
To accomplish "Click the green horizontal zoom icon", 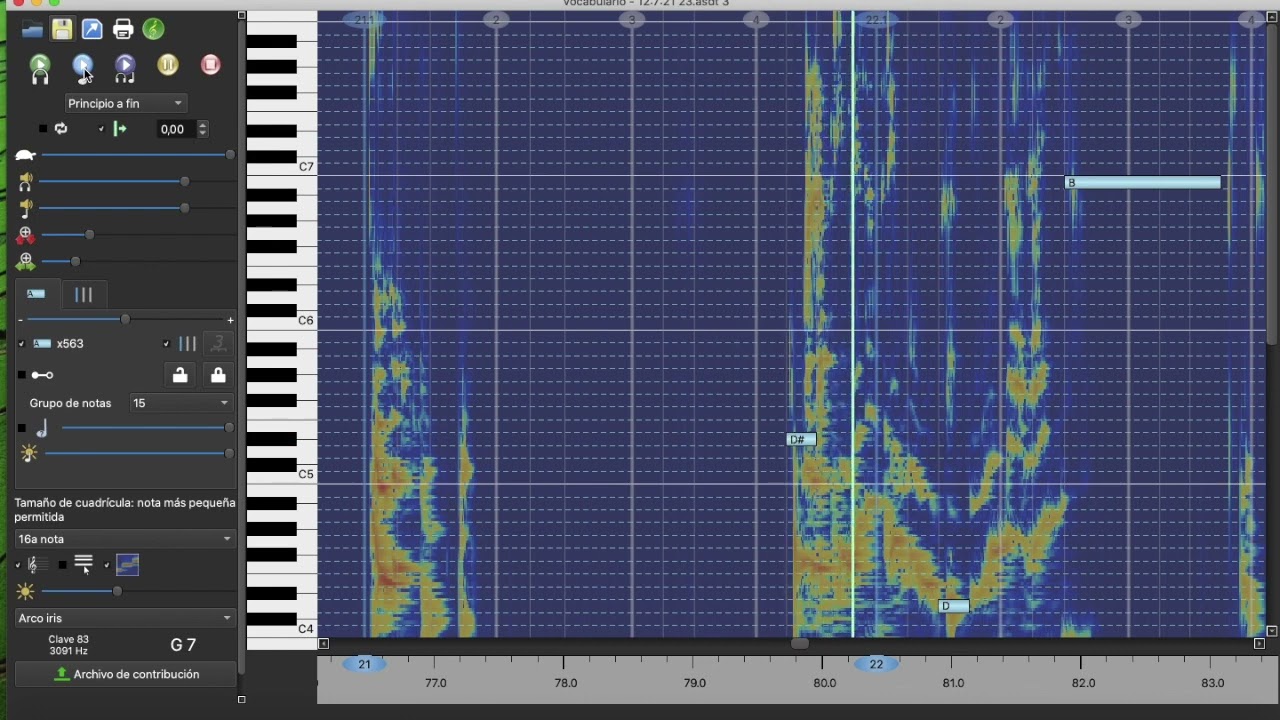I will click(x=25, y=262).
